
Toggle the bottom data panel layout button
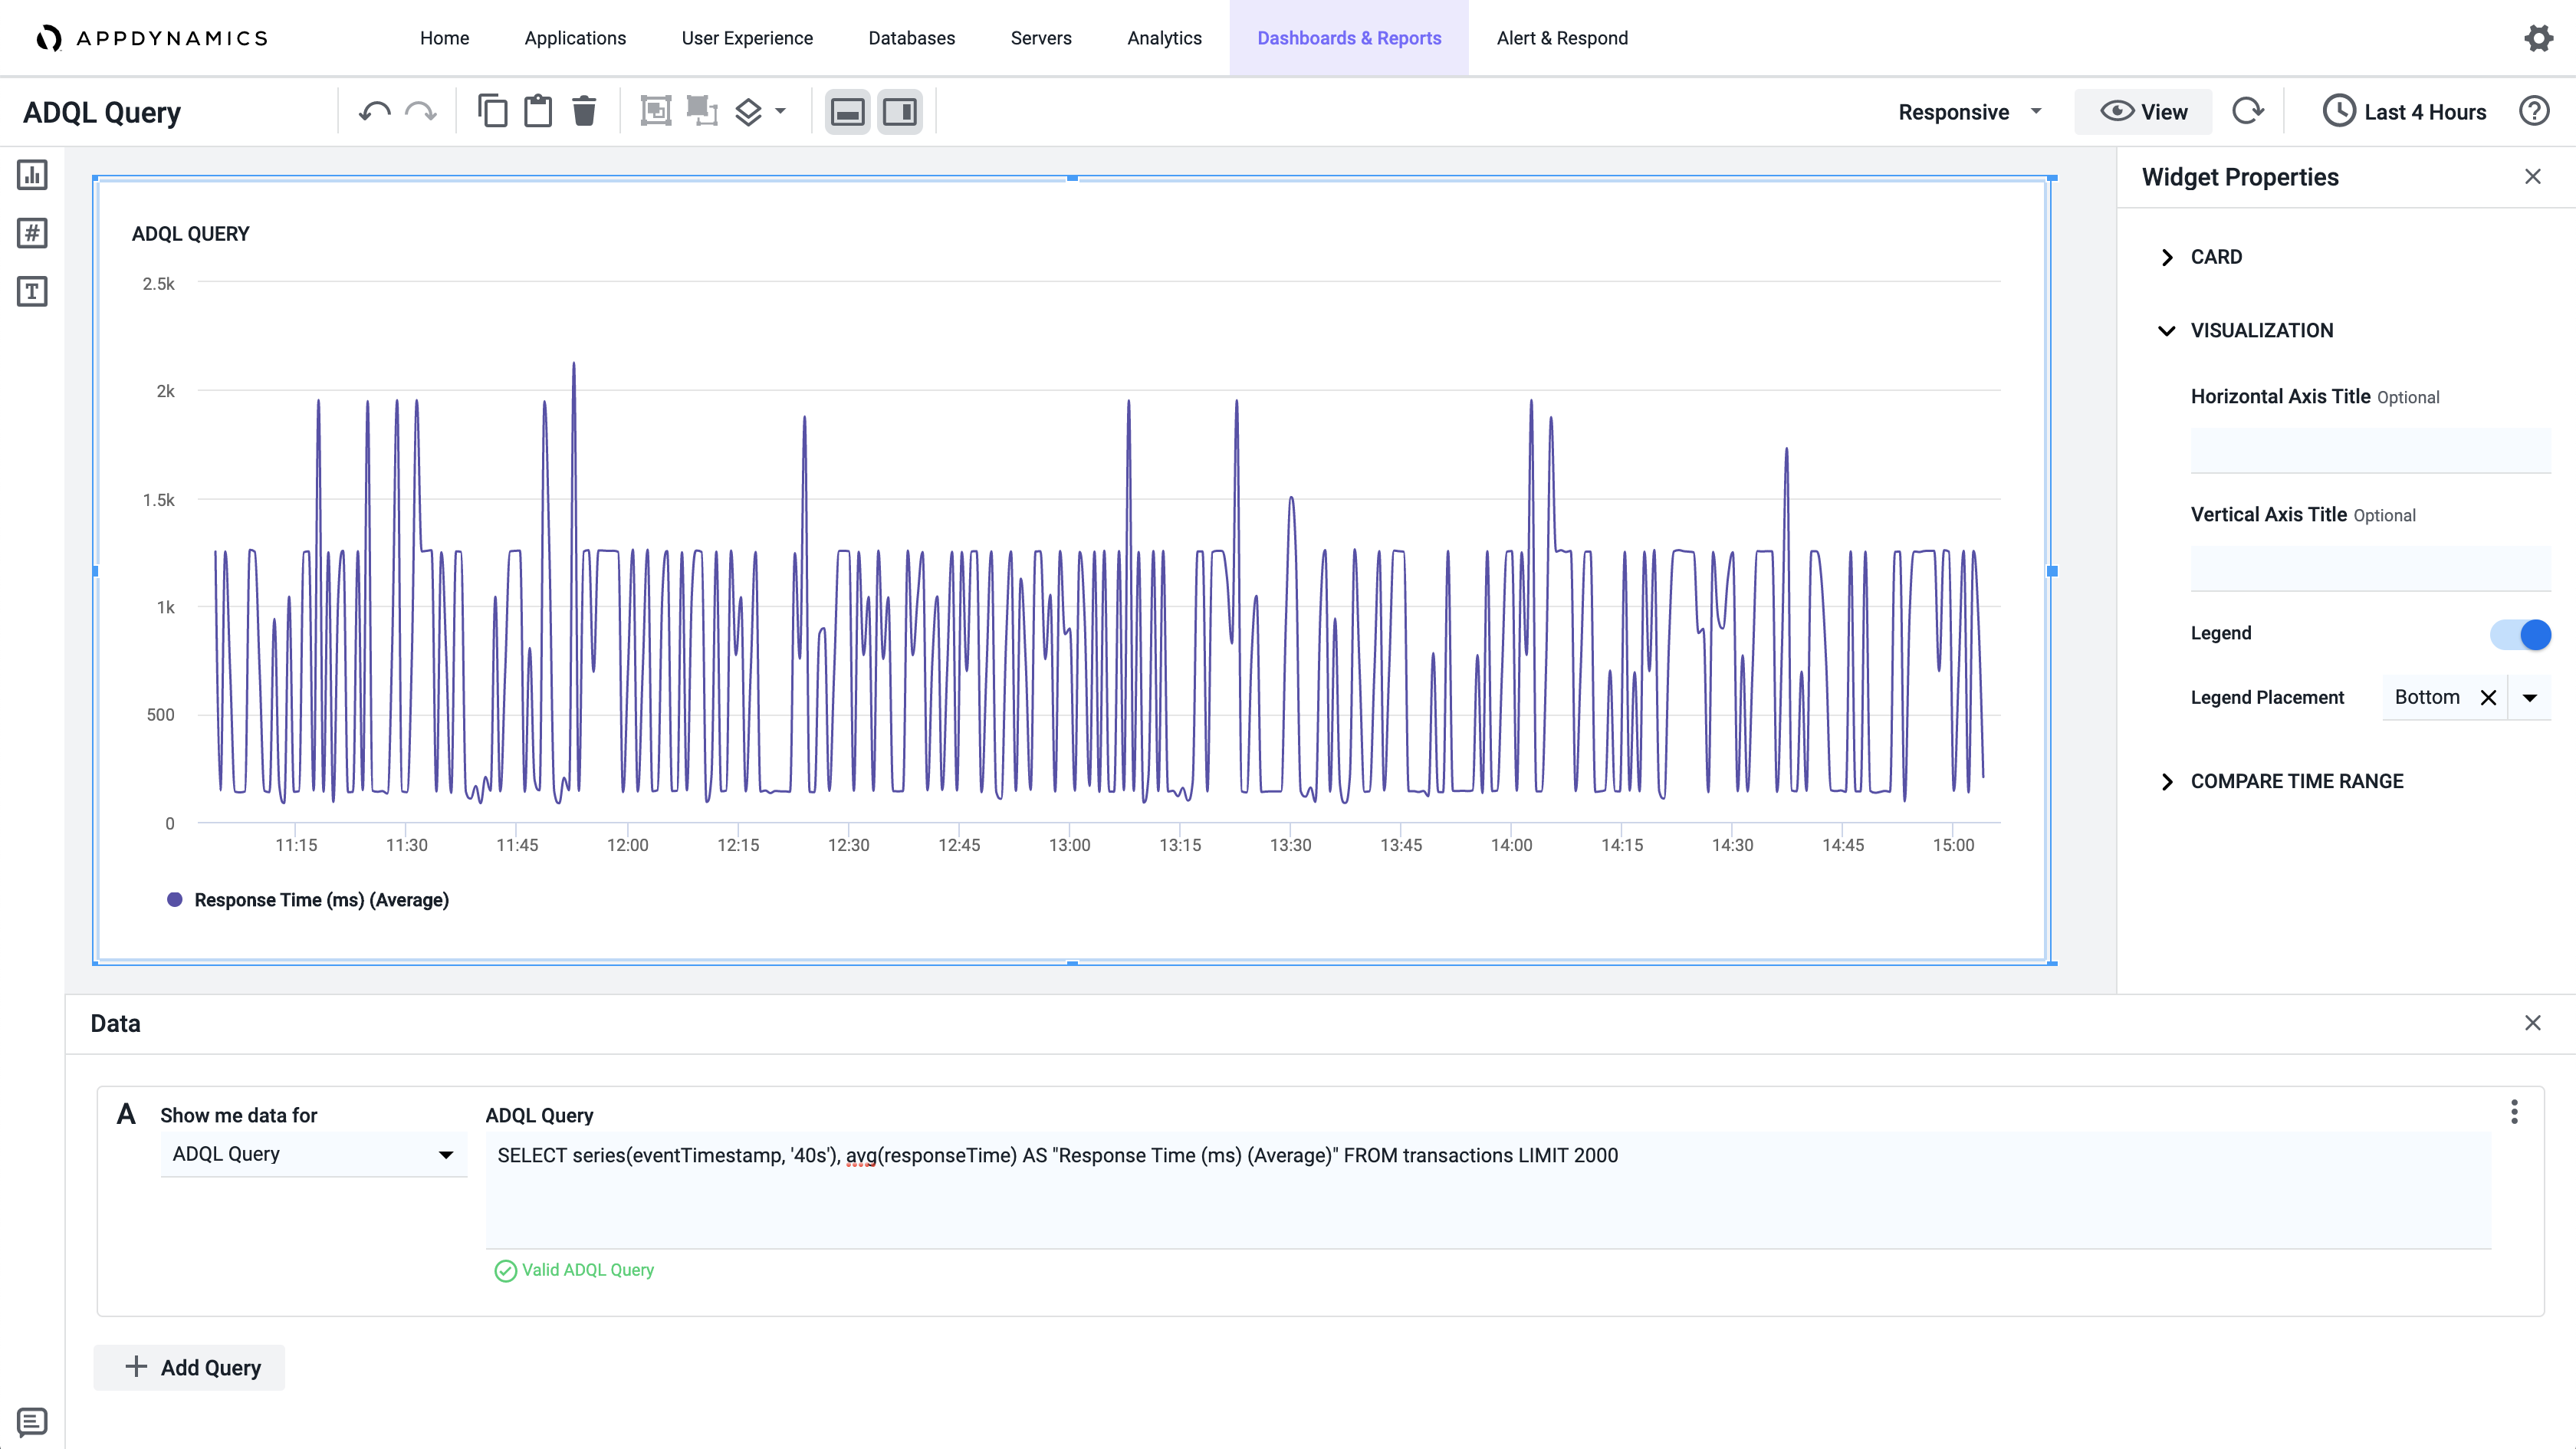pos(848,112)
